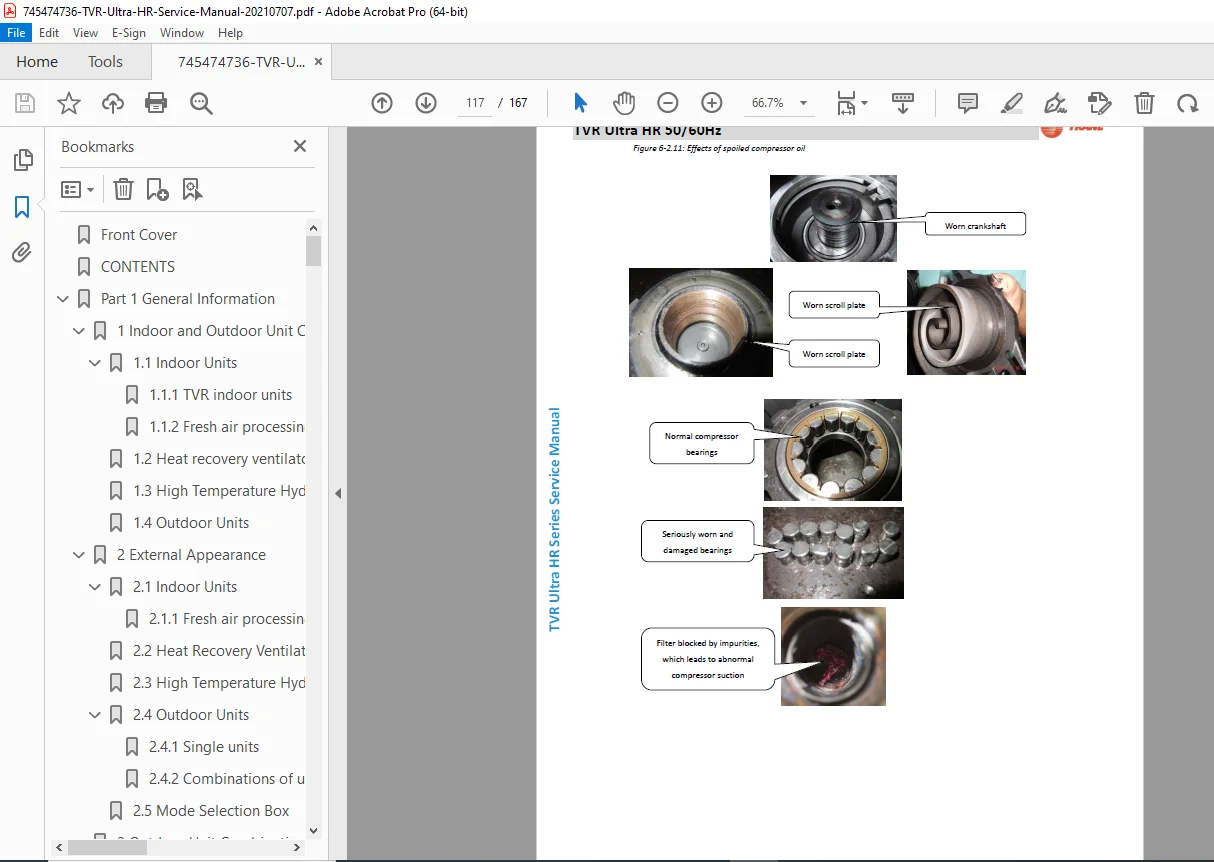
Task: Print the document with the printer icon
Action: 156,103
